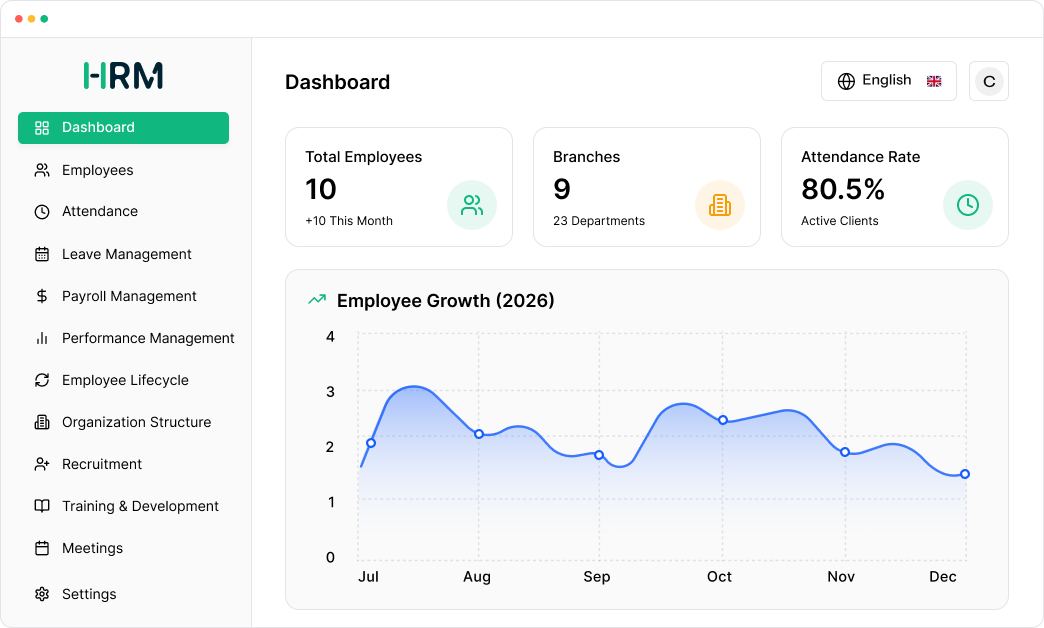Click the UK flag icon
This screenshot has width=1044, height=628.
click(x=934, y=81)
